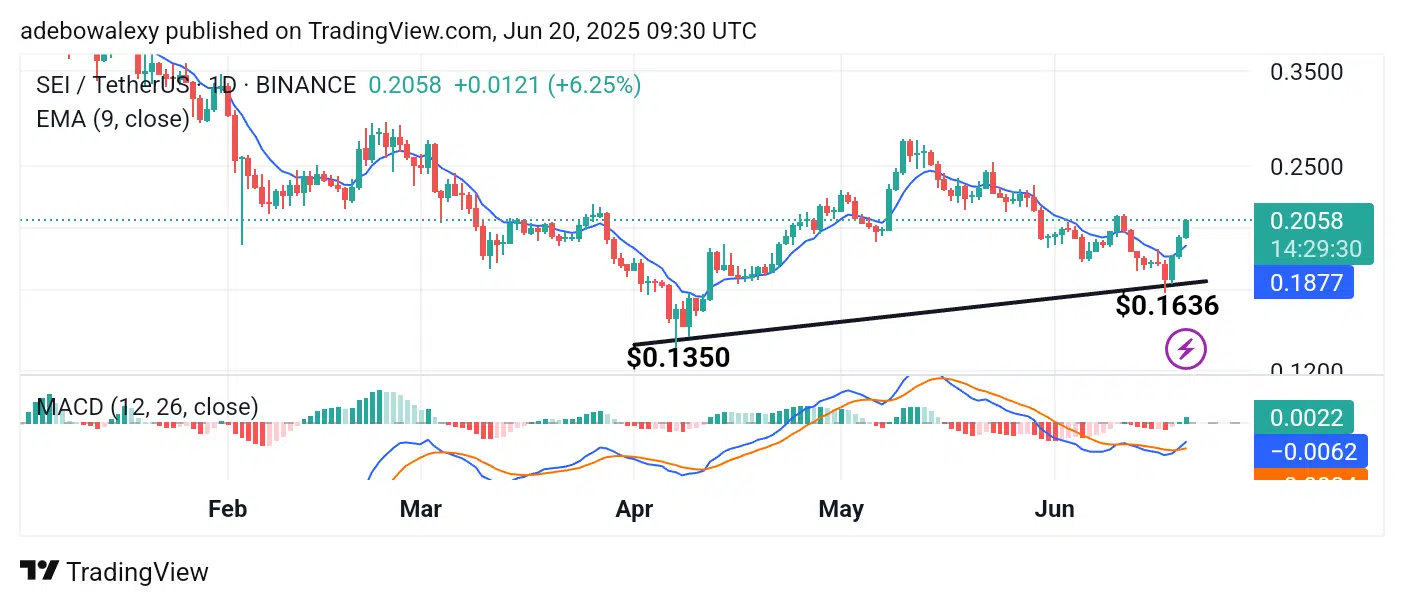The width and height of the screenshot is (1404, 606).
Task: Click the 0.2500 price axis label
Action: (x=1306, y=166)
